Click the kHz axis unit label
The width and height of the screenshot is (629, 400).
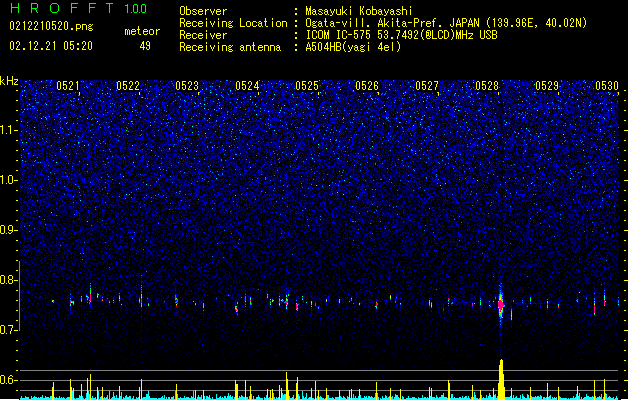tap(9, 81)
